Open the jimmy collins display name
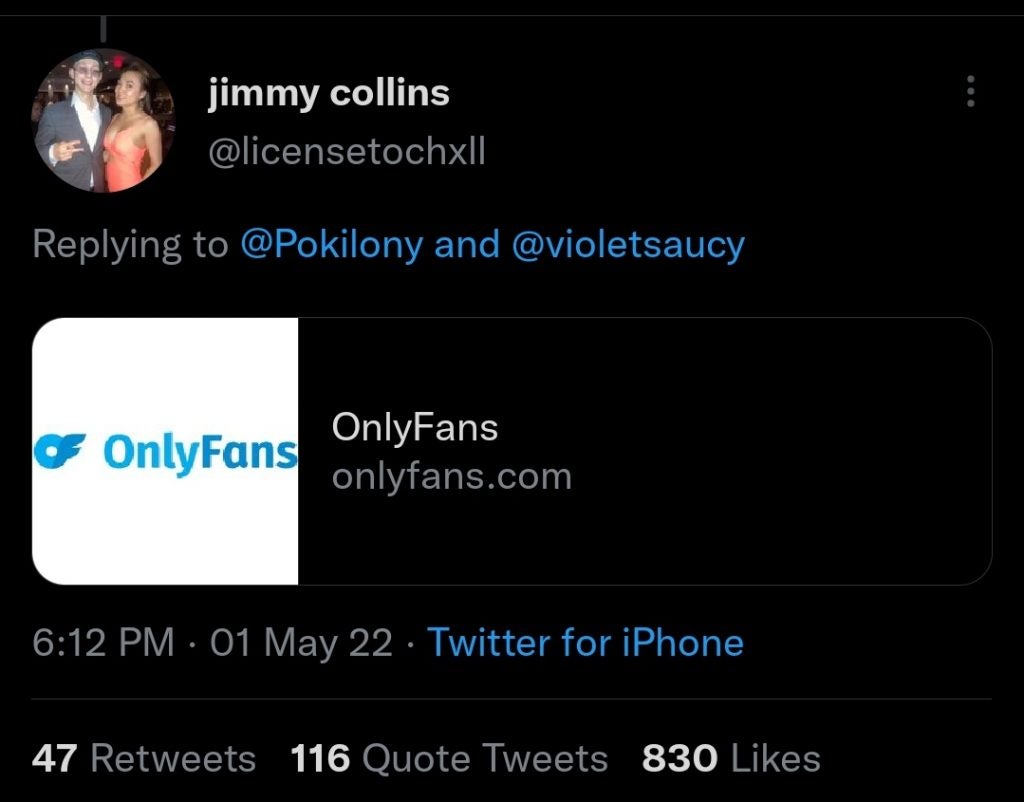 [x=328, y=93]
